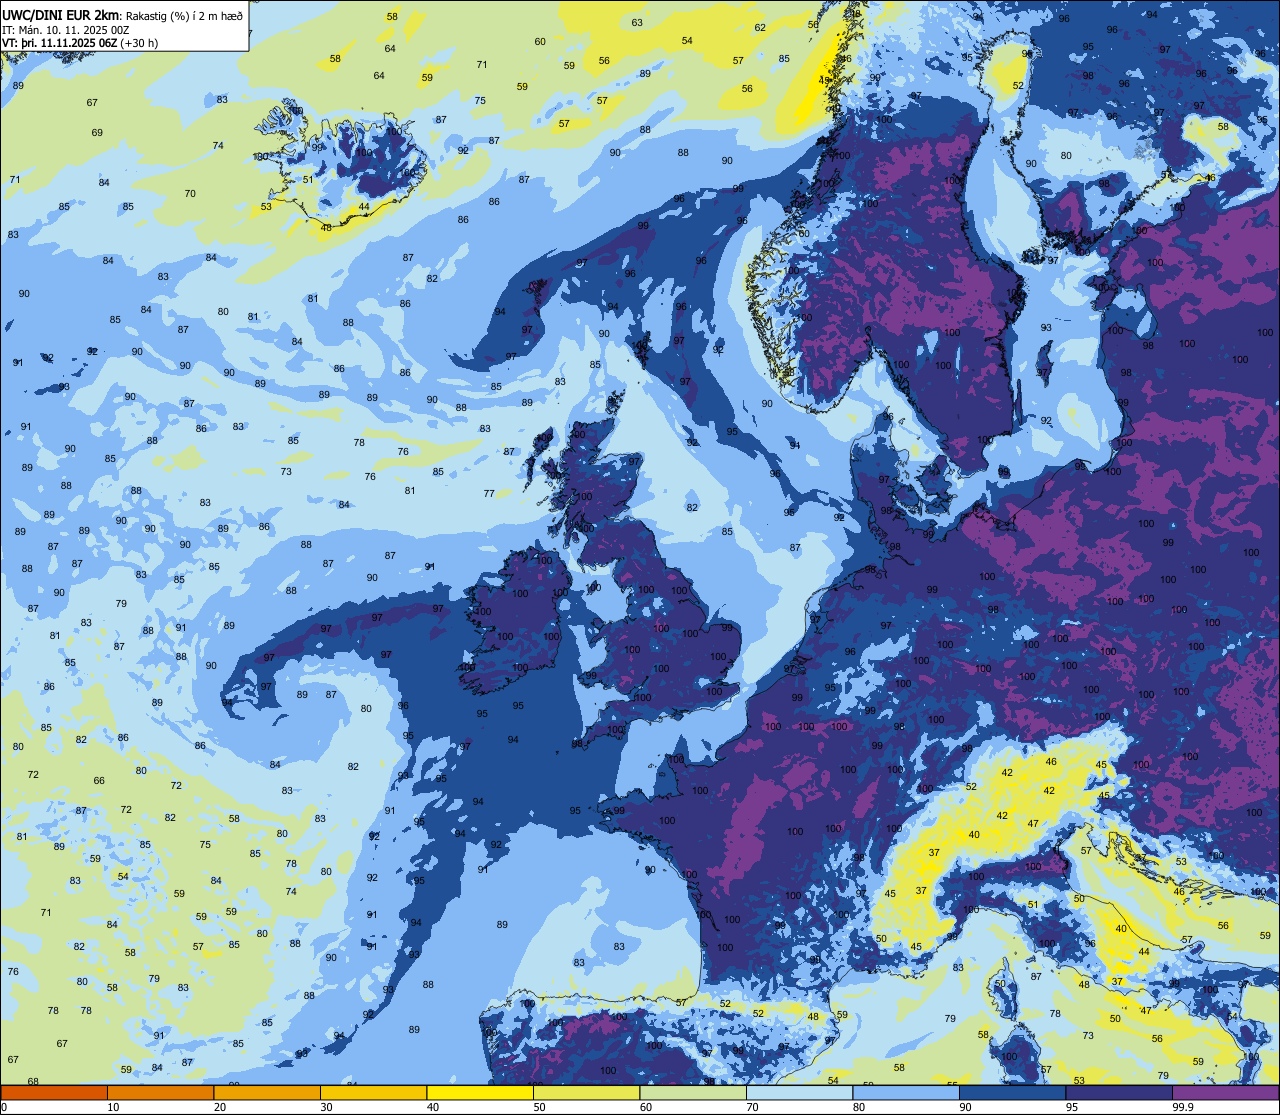Click the '99.9' label on the legend scale
The height and width of the screenshot is (1115, 1280).
[x=1183, y=1107]
